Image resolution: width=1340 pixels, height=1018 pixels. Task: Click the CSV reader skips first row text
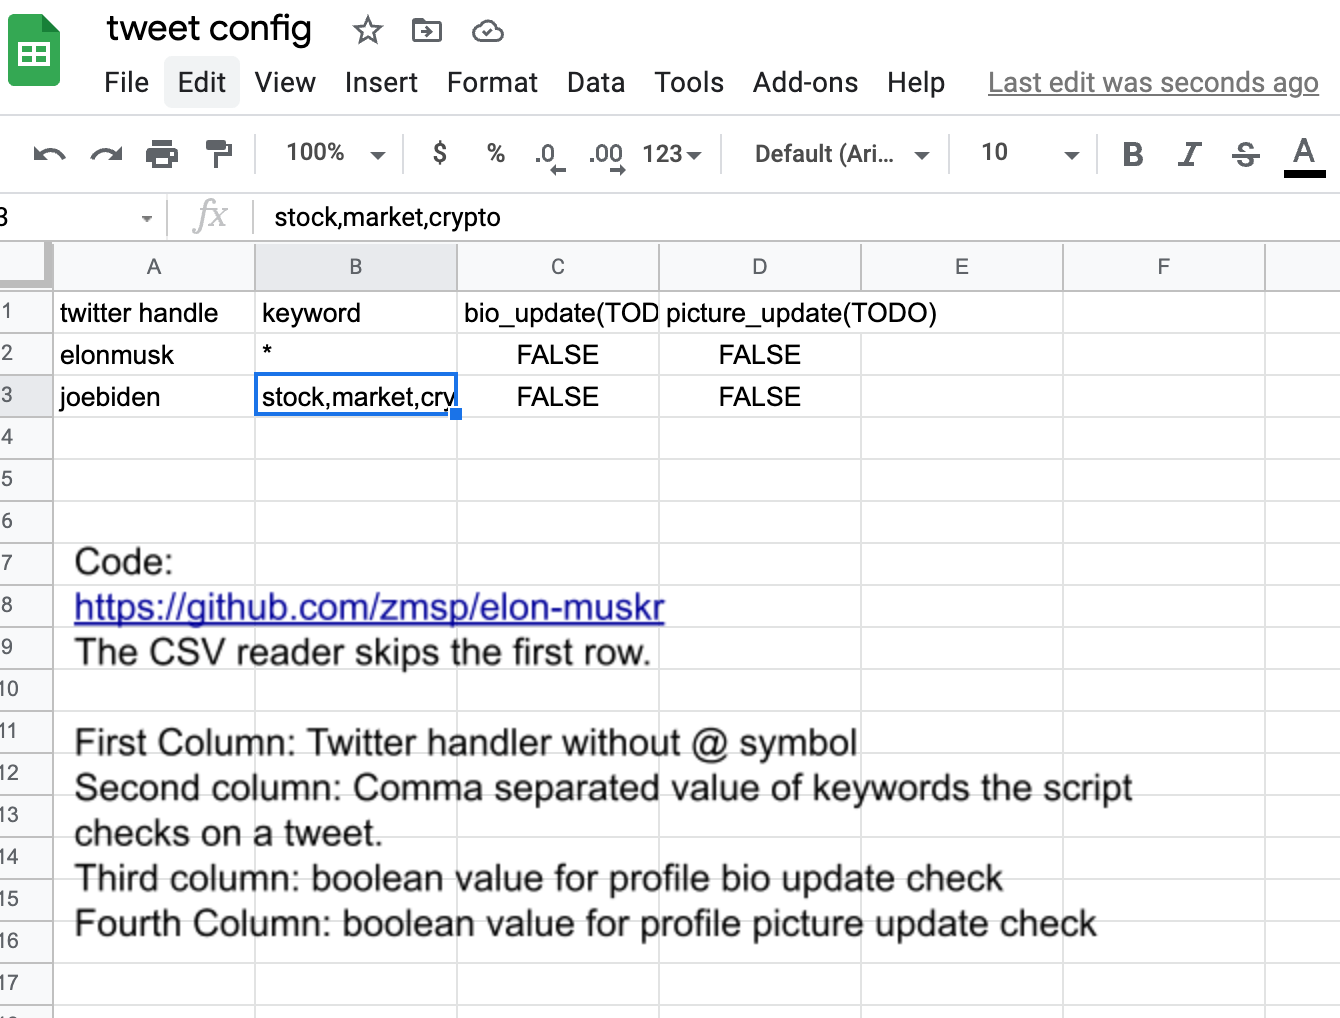[x=363, y=652]
